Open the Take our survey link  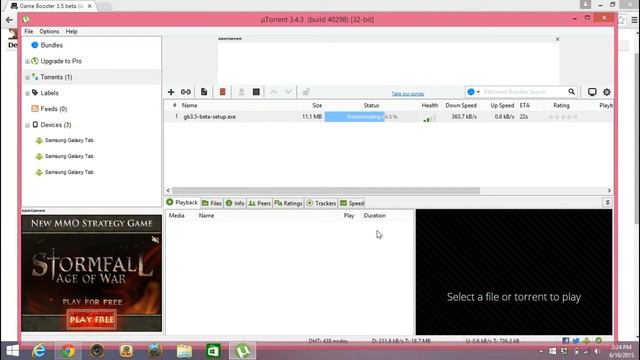coord(408,94)
